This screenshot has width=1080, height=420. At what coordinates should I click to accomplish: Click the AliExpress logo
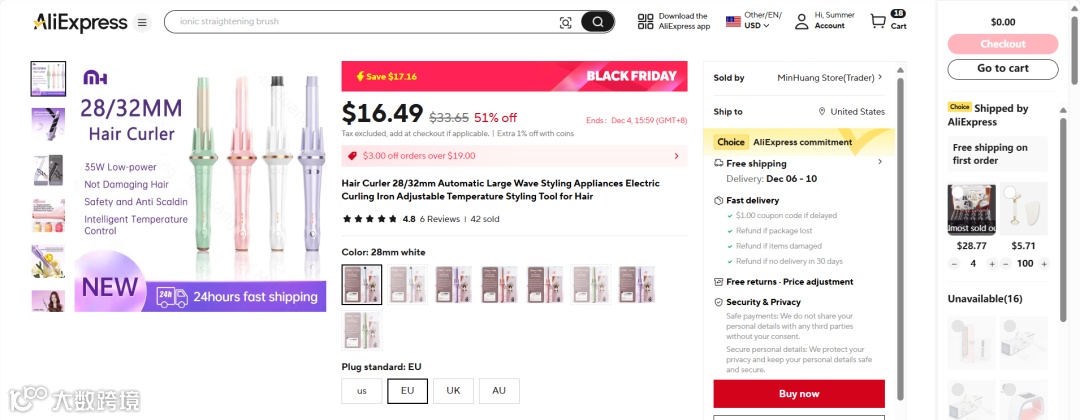pyautogui.click(x=80, y=22)
